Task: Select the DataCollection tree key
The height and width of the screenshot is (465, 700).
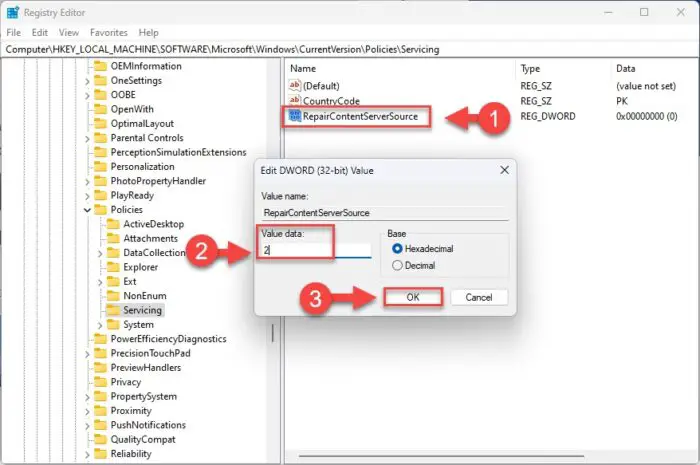Action: click(x=154, y=253)
